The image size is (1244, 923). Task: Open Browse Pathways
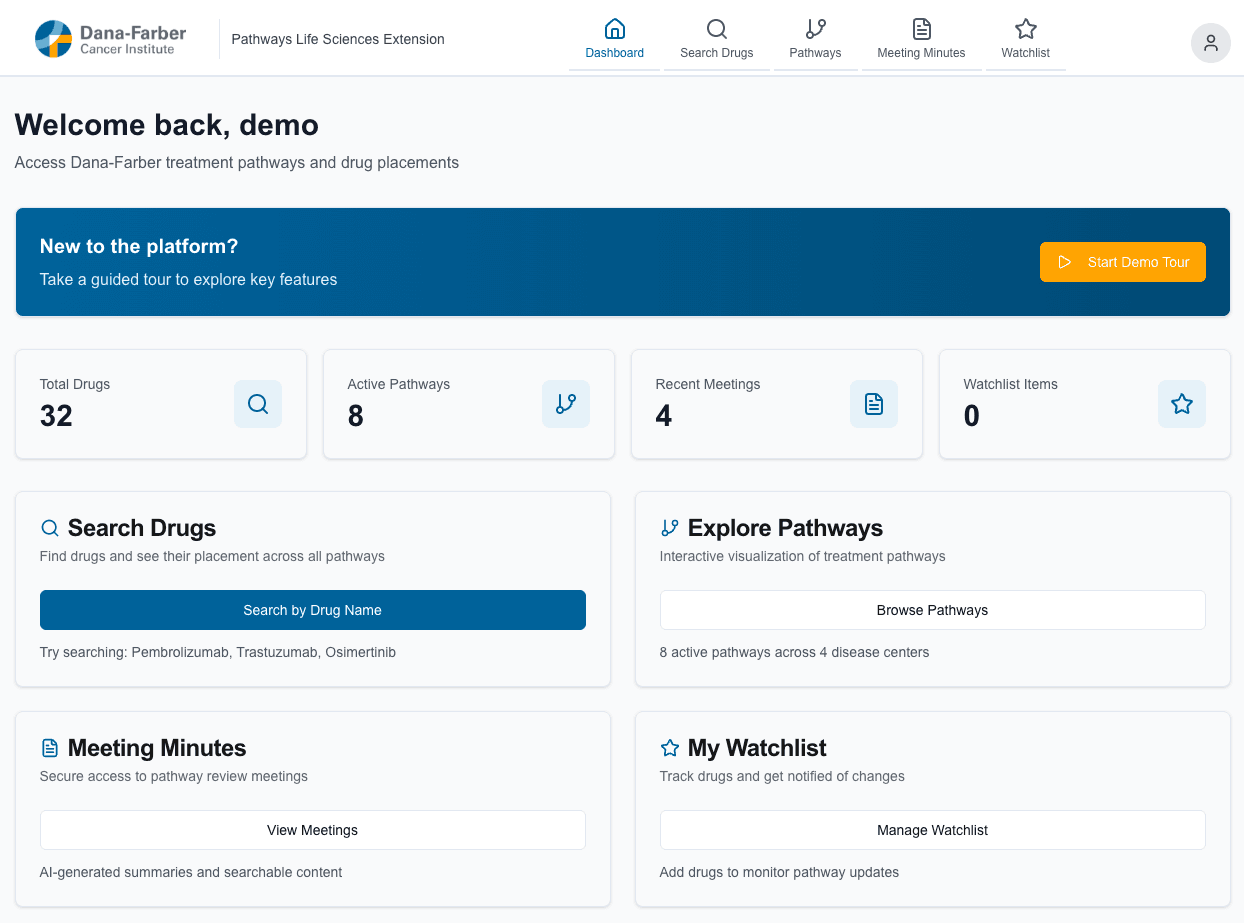pyautogui.click(x=932, y=610)
